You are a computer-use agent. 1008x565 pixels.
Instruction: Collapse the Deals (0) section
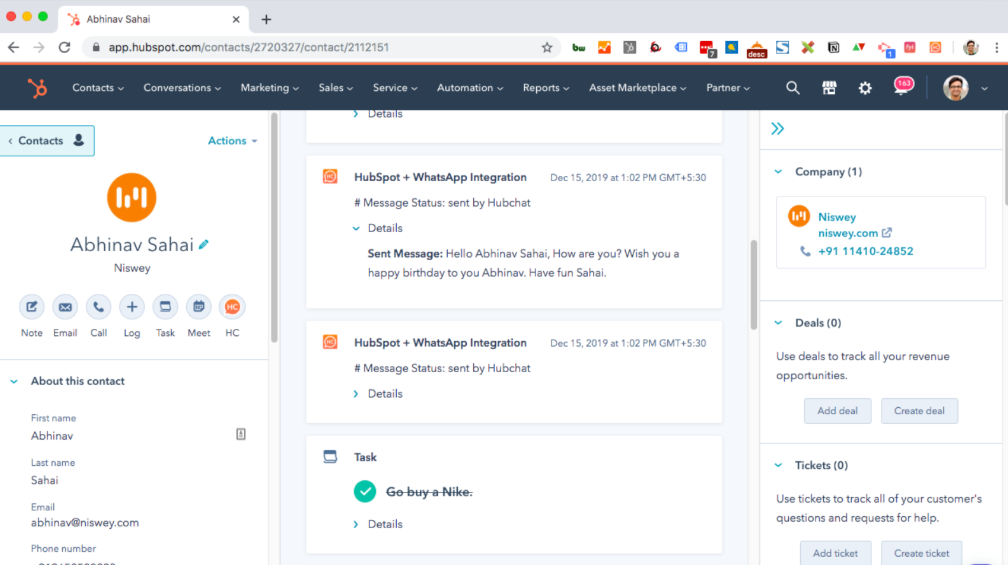point(778,323)
